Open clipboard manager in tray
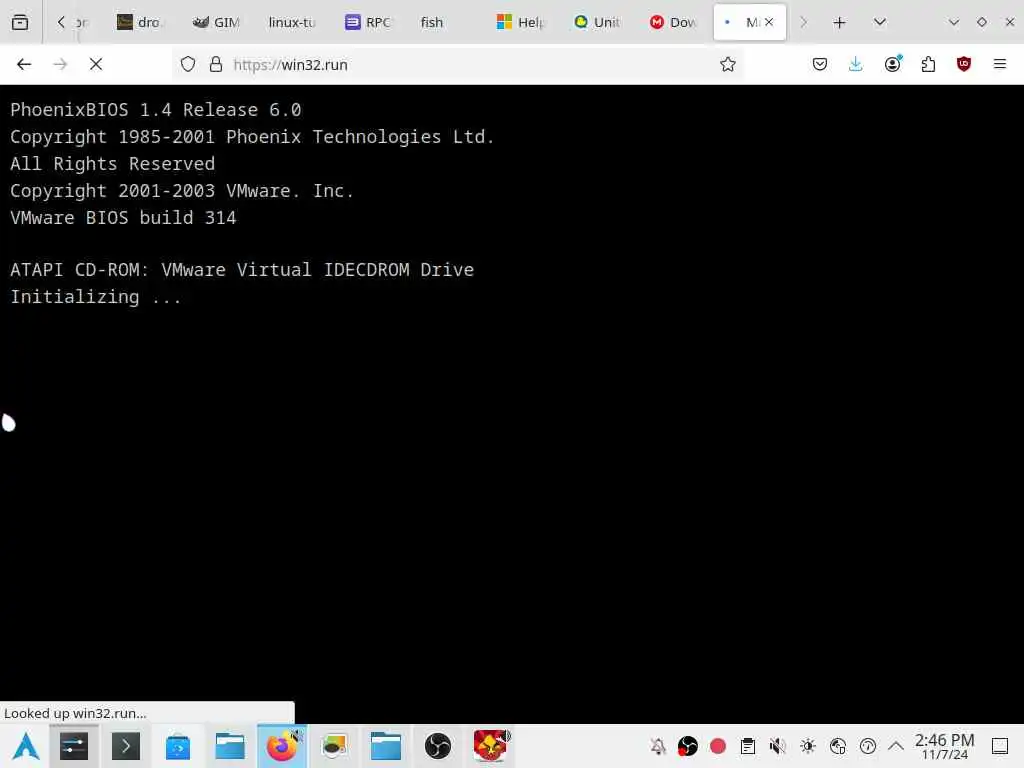Image resolution: width=1024 pixels, height=768 pixels. [x=748, y=746]
